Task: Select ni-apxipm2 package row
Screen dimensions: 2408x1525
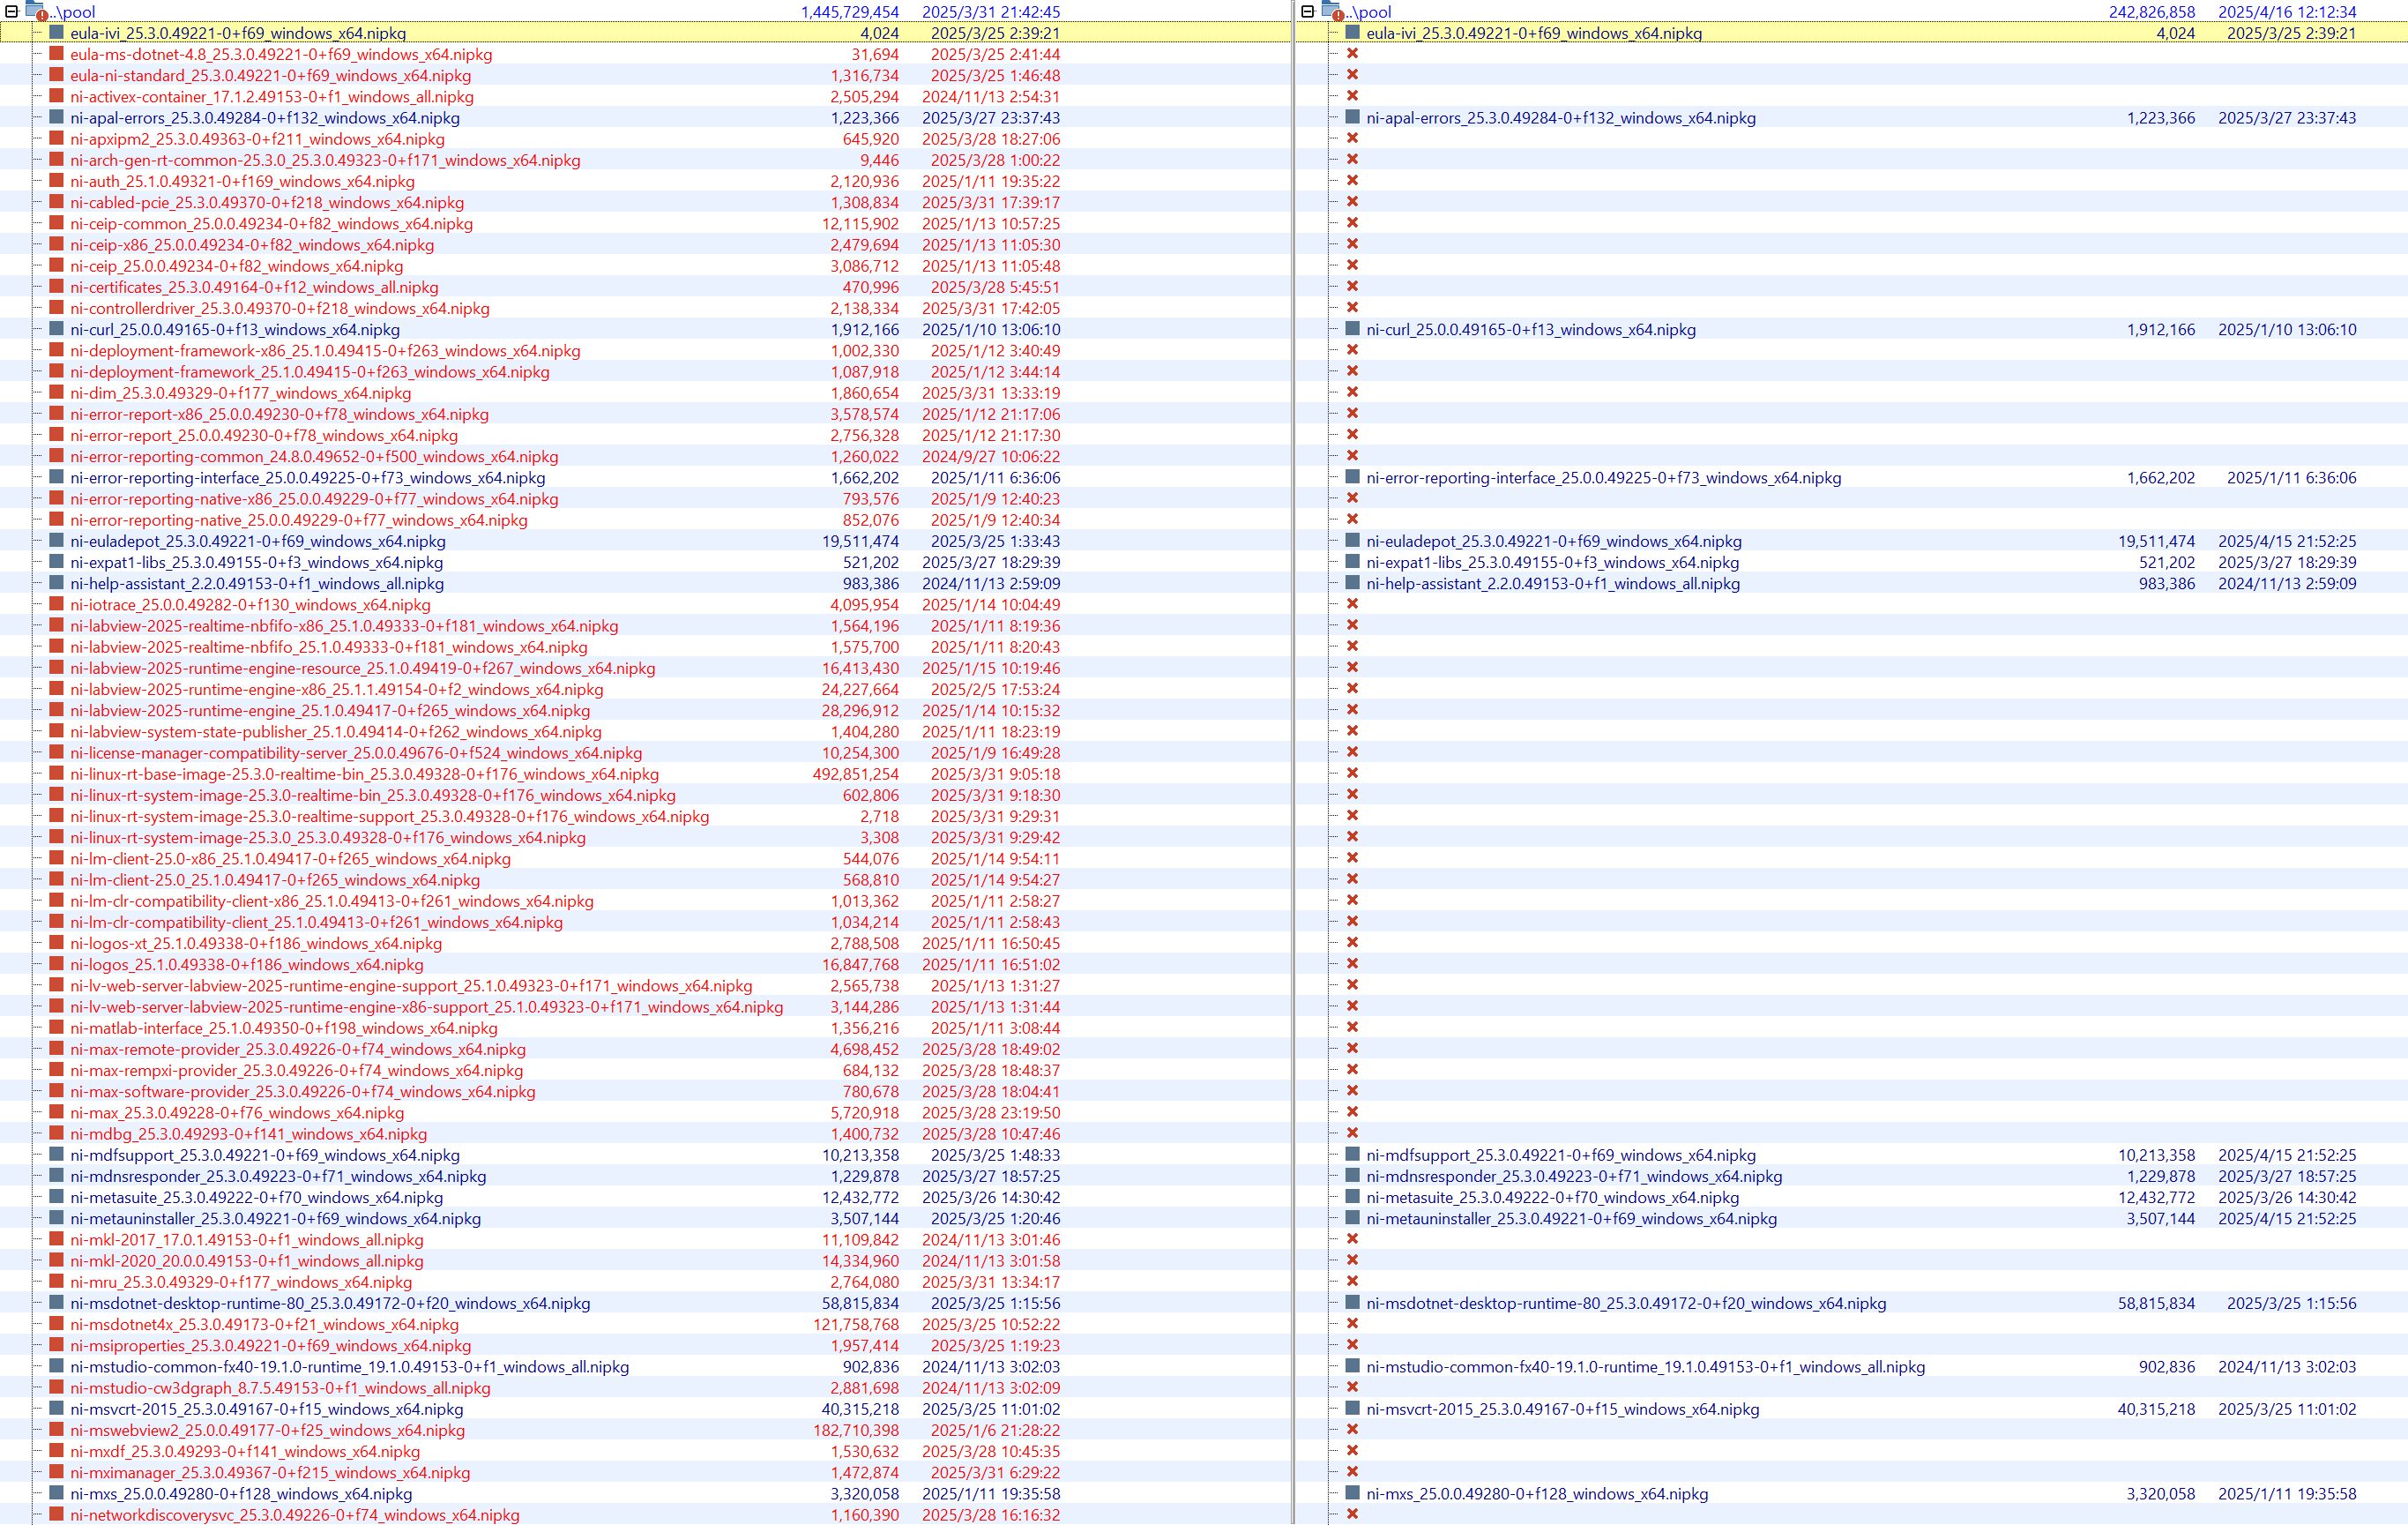Action: 257,139
